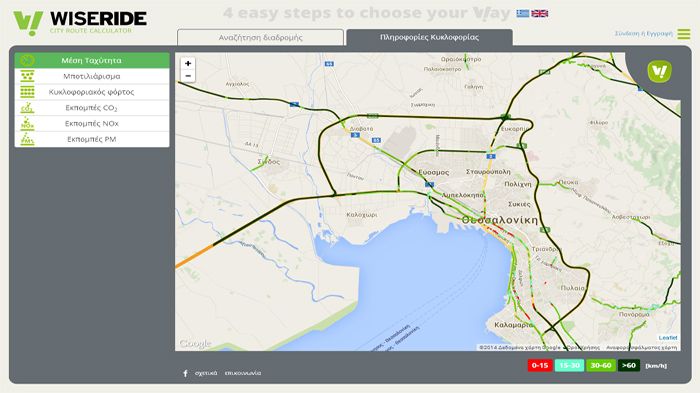Image resolution: width=700 pixels, height=393 pixels.
Task: Open the Facebook page icon
Action: click(185, 373)
